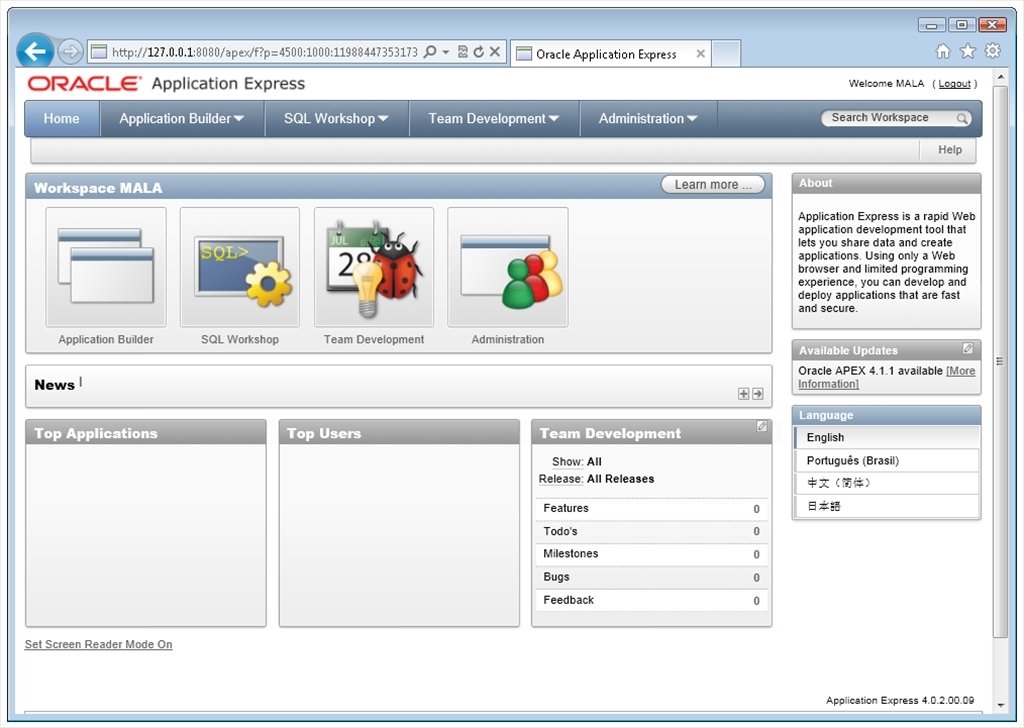Screen dimensions: 1024x728
Task: Click the Oracle logo in the header
Action: tap(84, 84)
